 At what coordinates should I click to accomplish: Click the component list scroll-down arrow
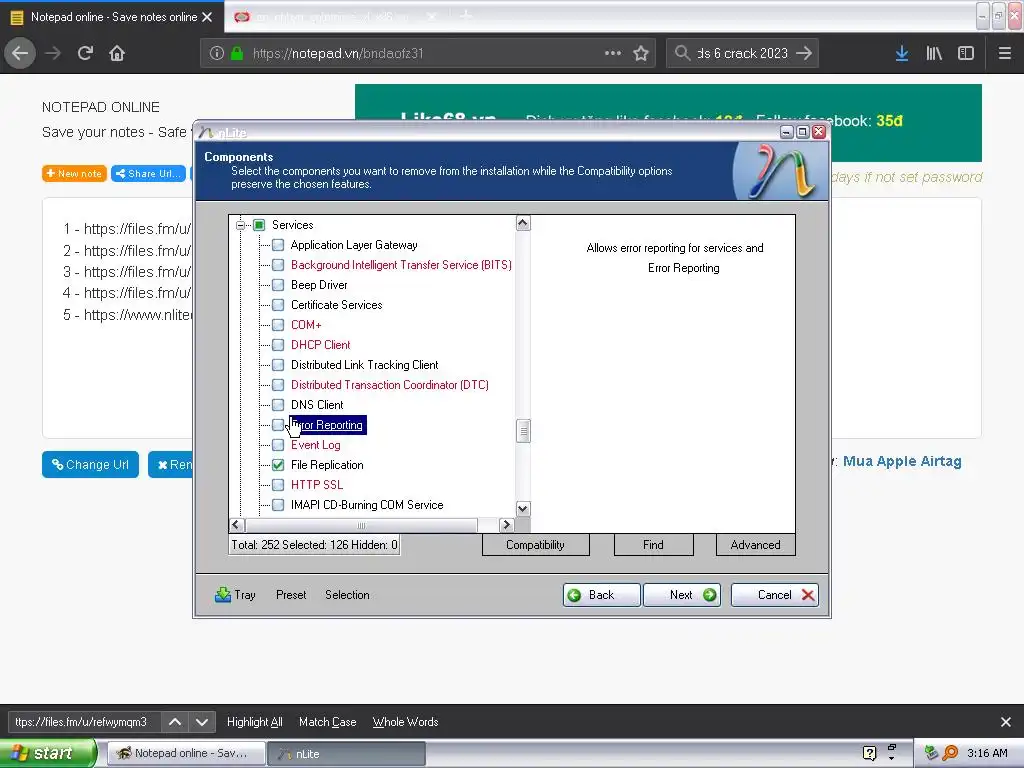point(523,509)
